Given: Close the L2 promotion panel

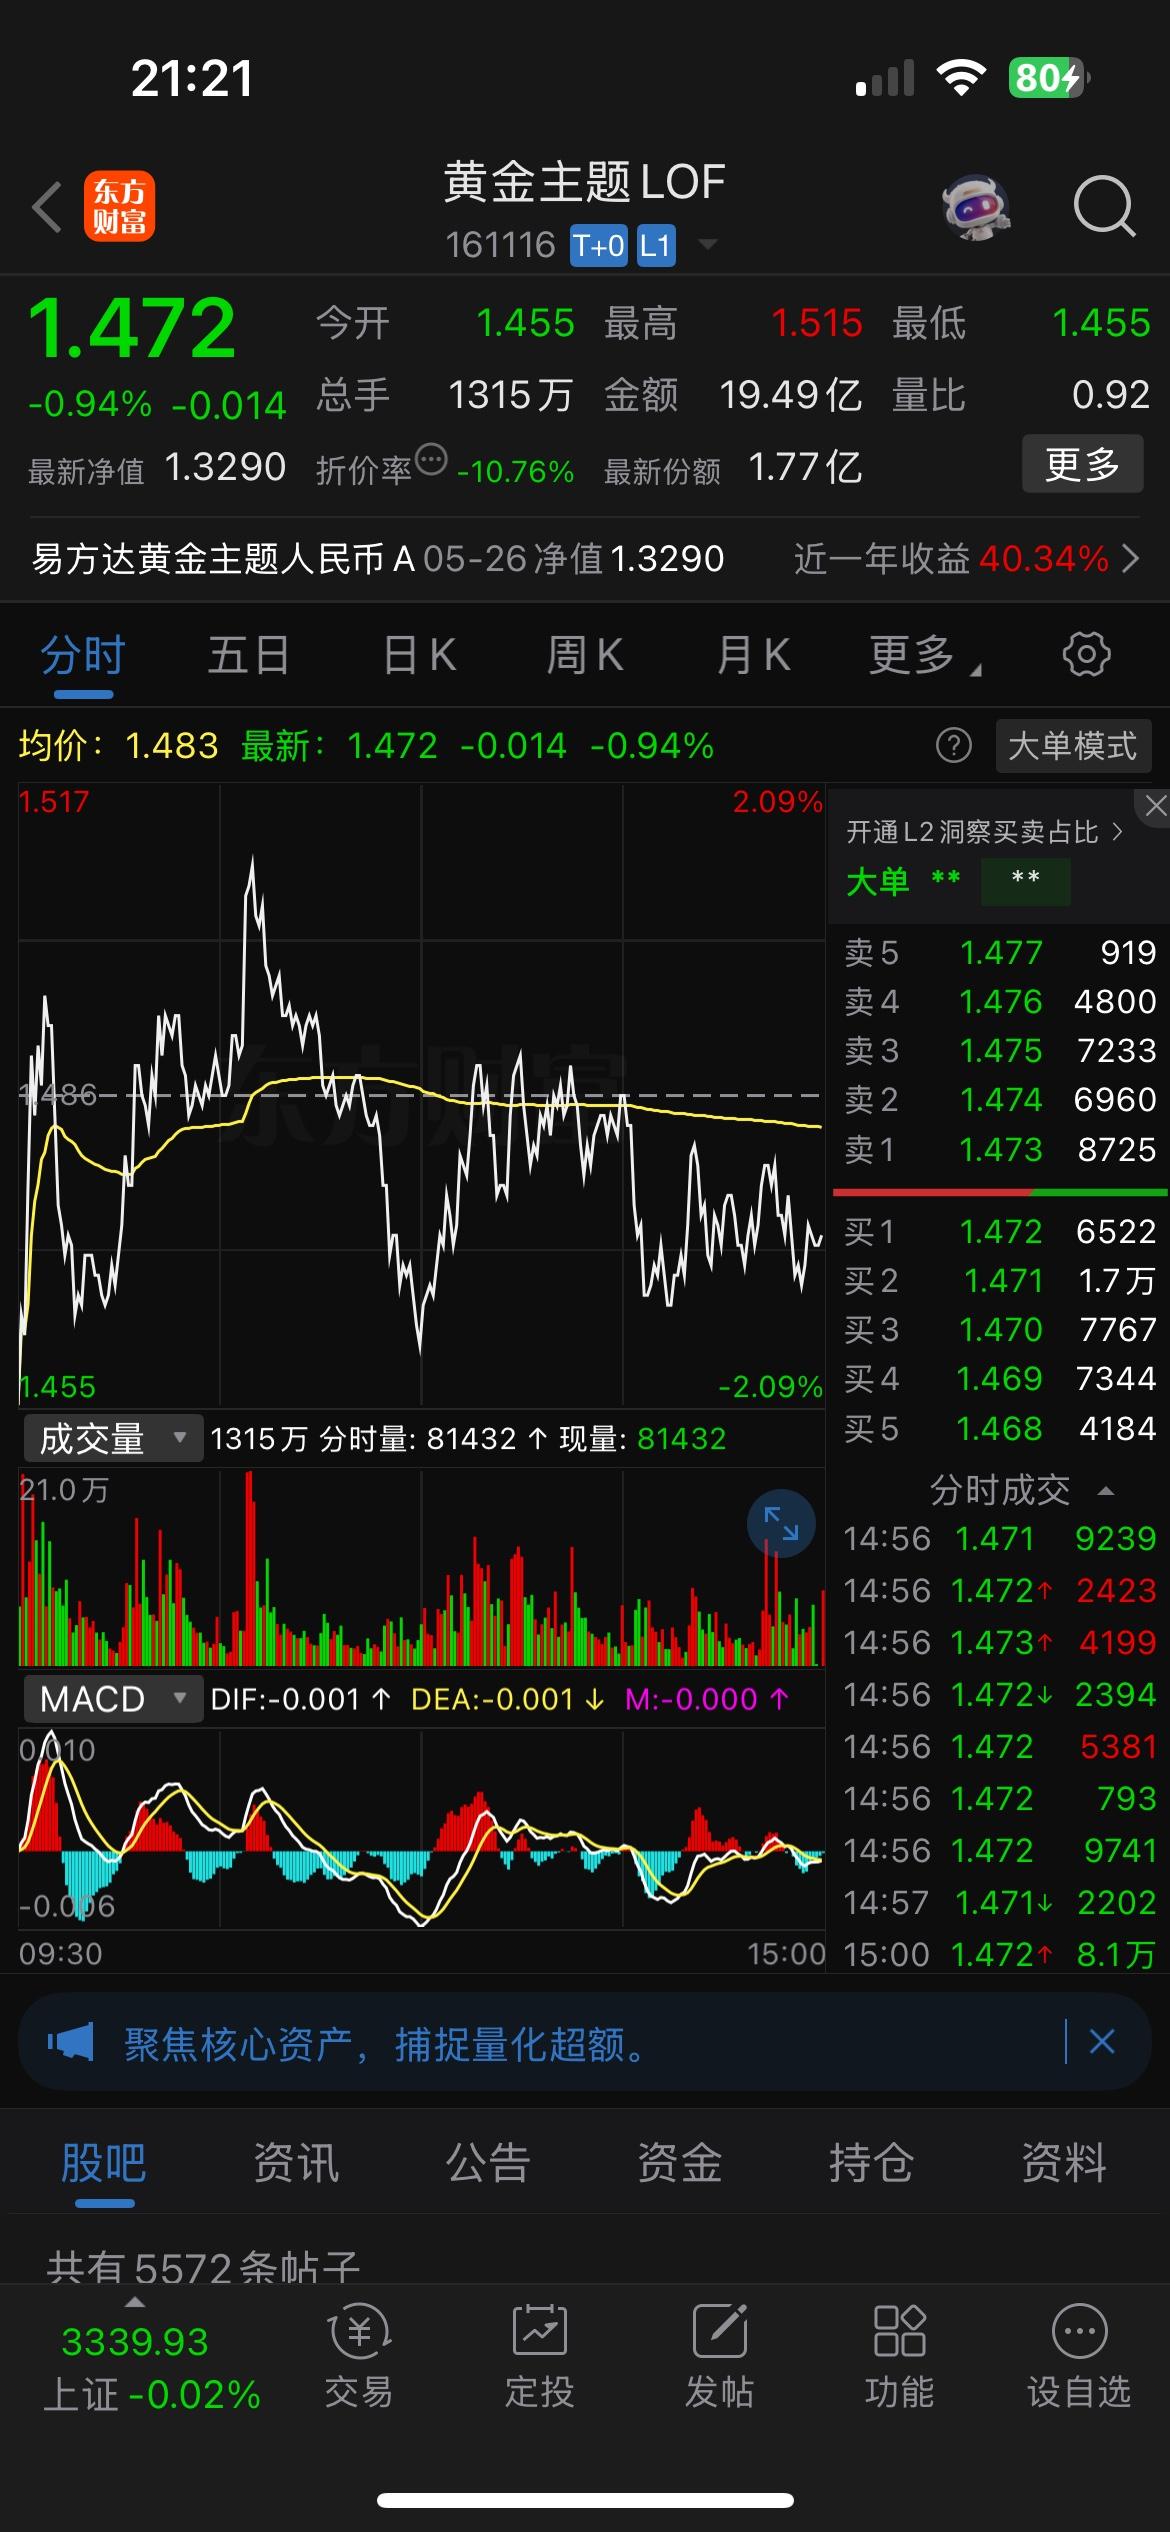Looking at the screenshot, I should [1155, 806].
